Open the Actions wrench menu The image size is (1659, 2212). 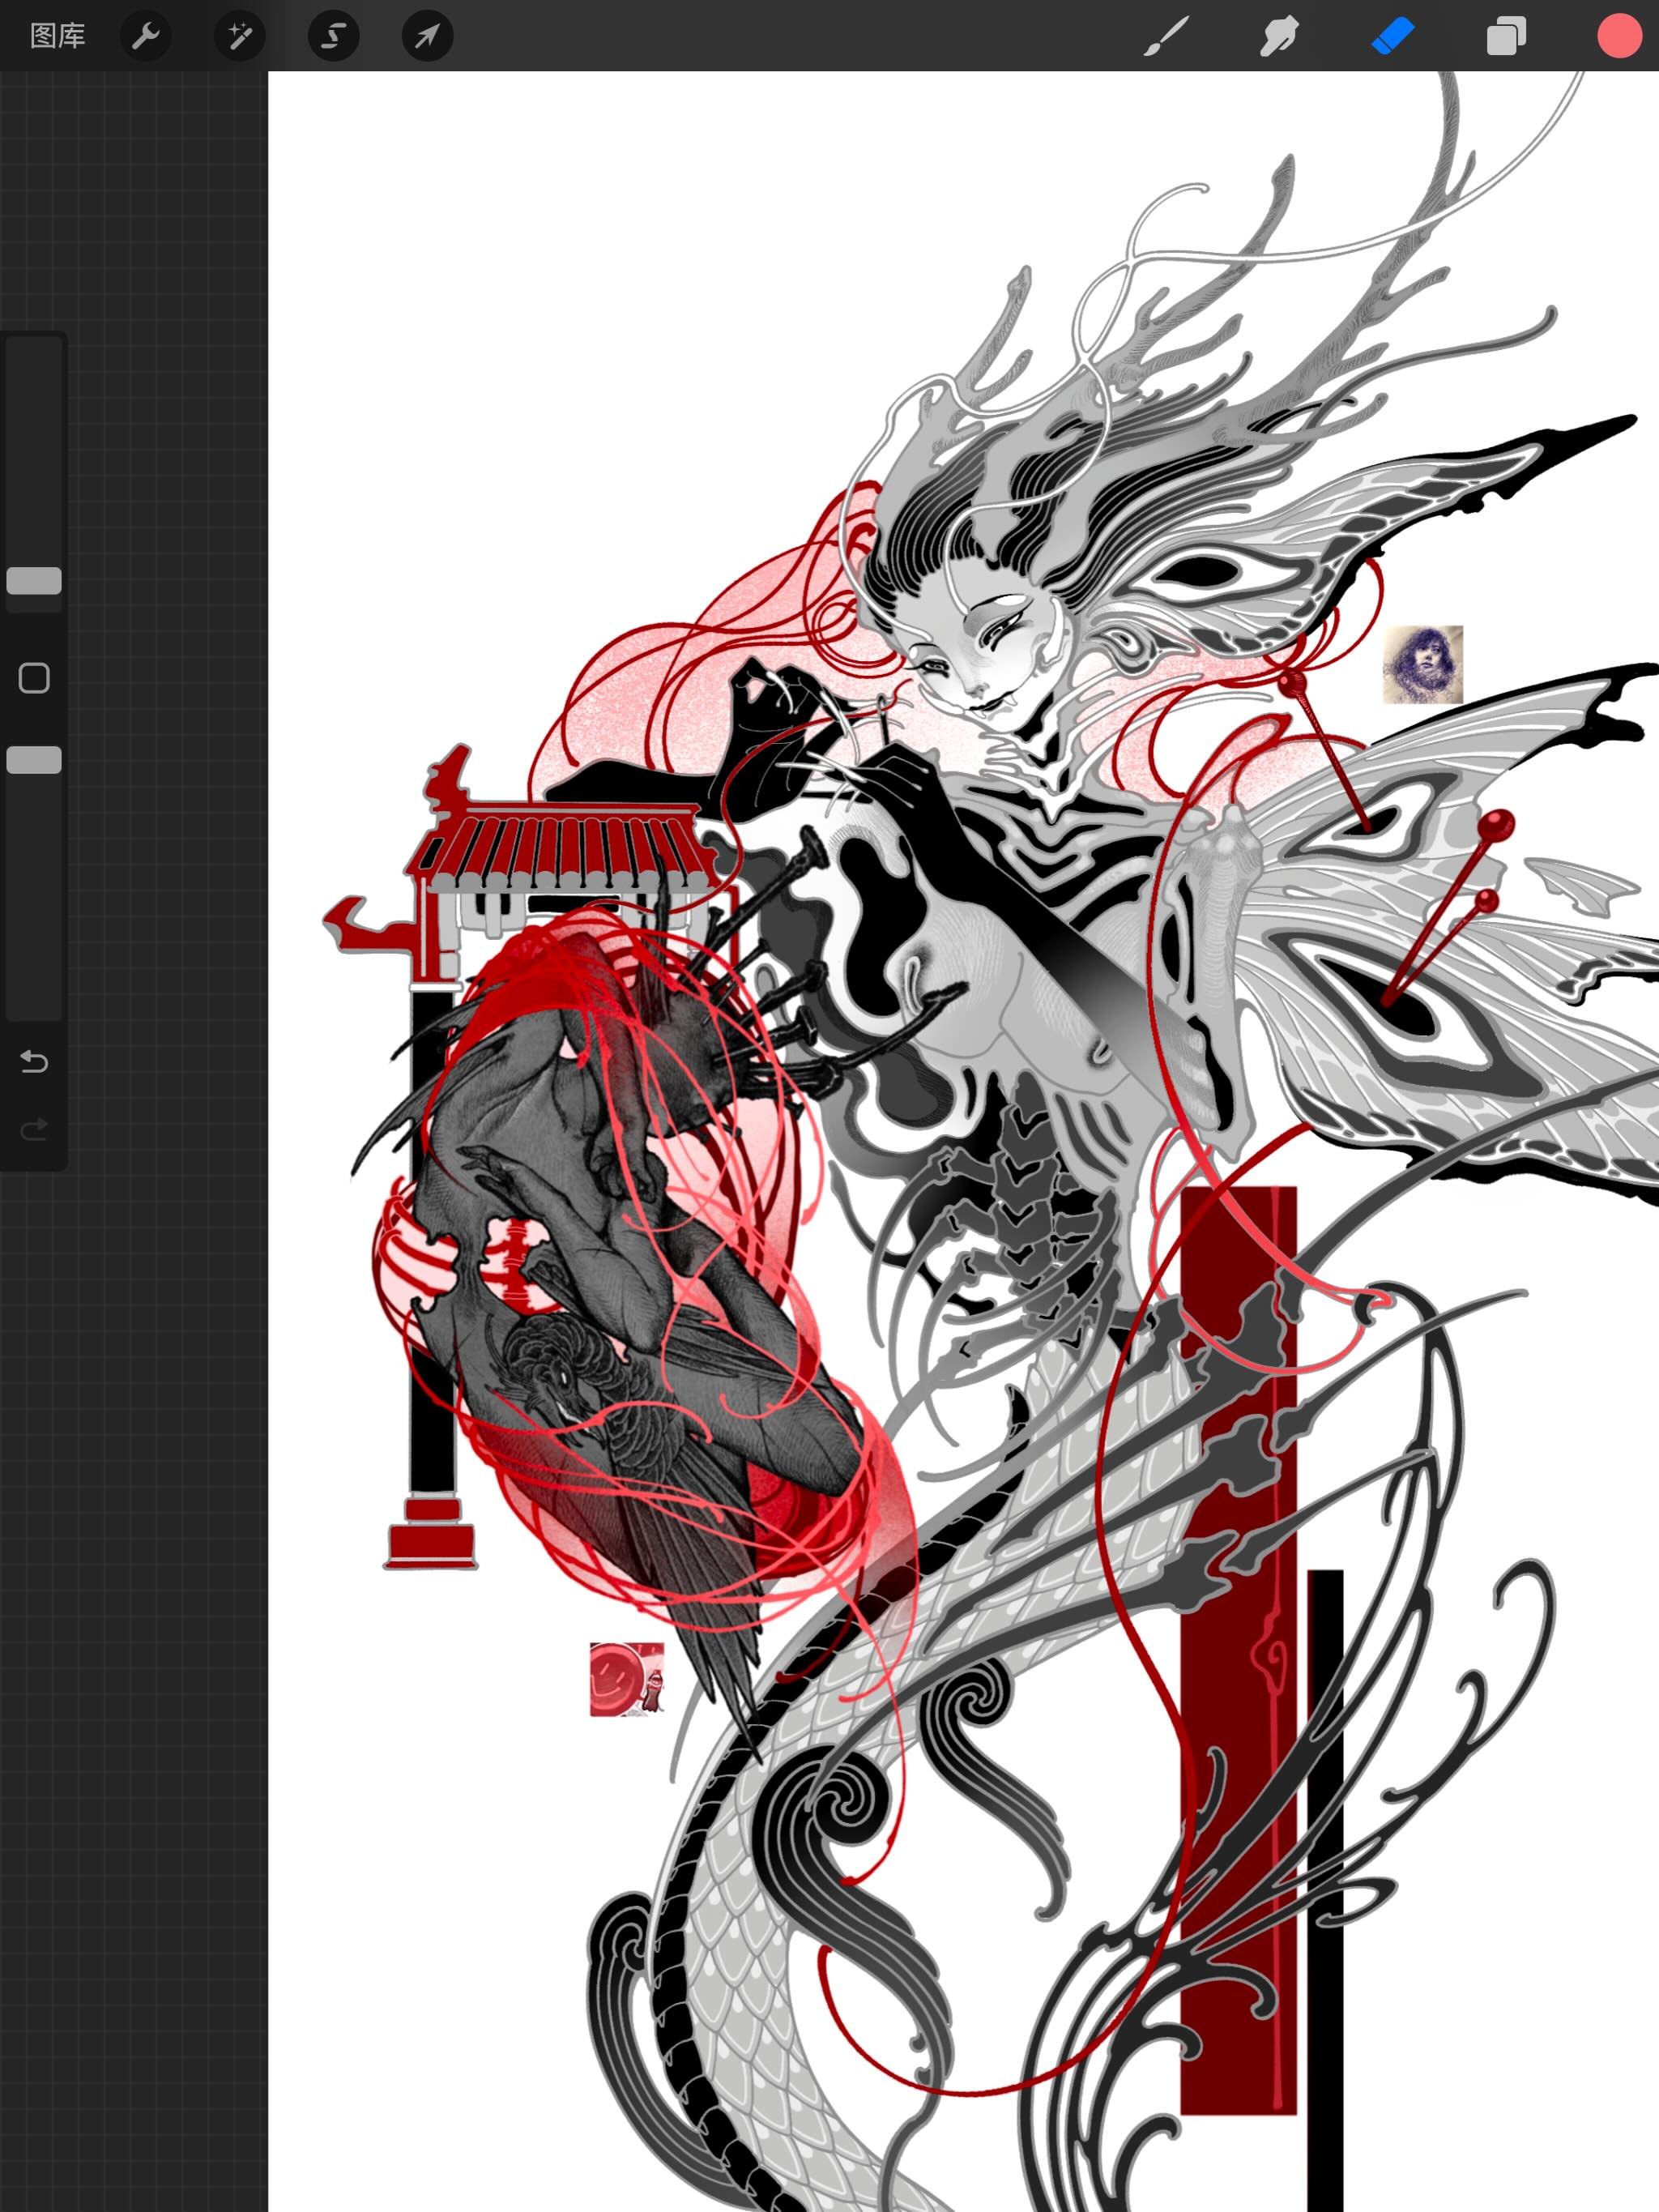pos(146,36)
